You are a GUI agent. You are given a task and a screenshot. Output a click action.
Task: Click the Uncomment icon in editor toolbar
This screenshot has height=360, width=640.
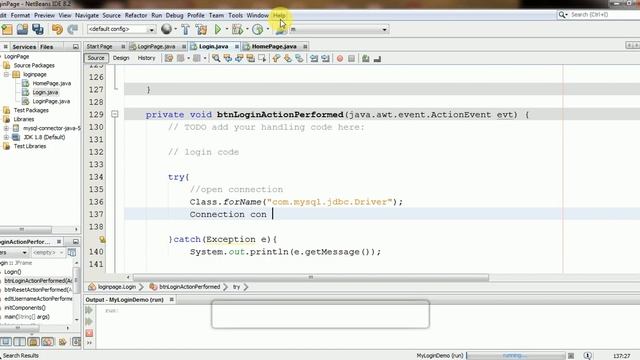377,59
